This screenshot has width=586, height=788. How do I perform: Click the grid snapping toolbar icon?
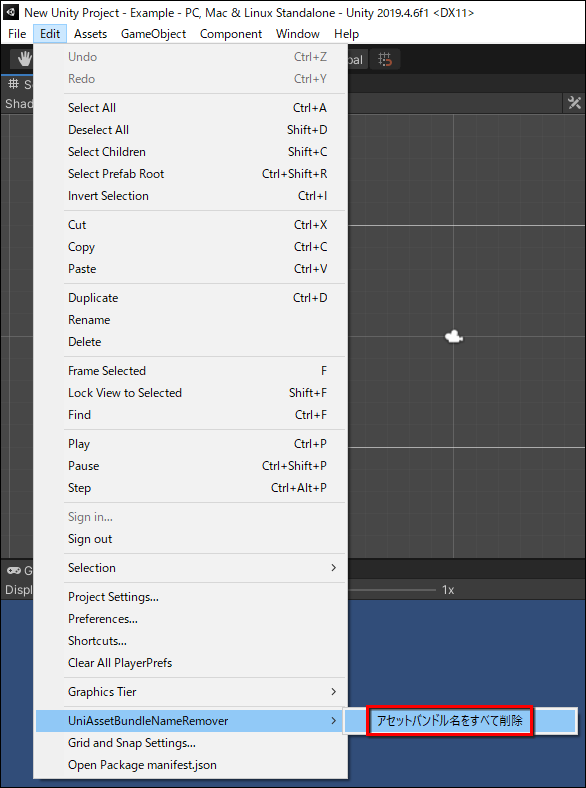click(x=385, y=59)
